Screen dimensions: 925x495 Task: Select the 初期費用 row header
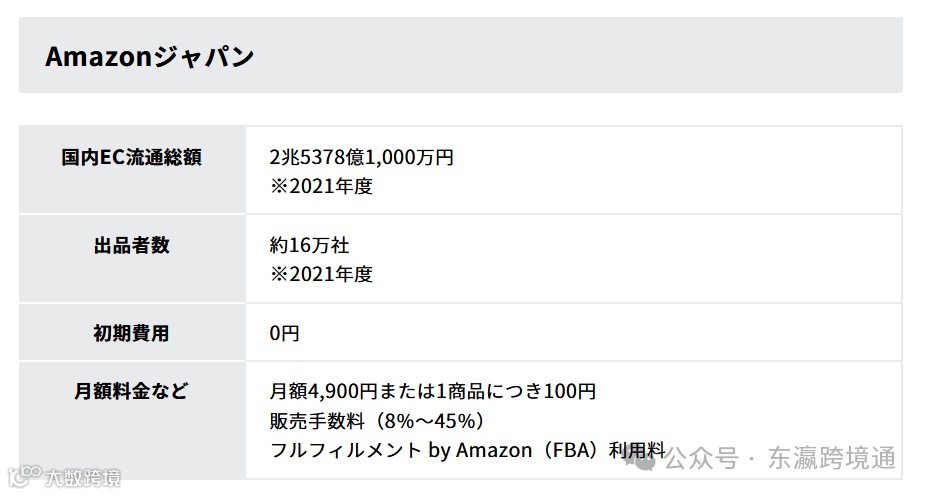[x=132, y=333]
